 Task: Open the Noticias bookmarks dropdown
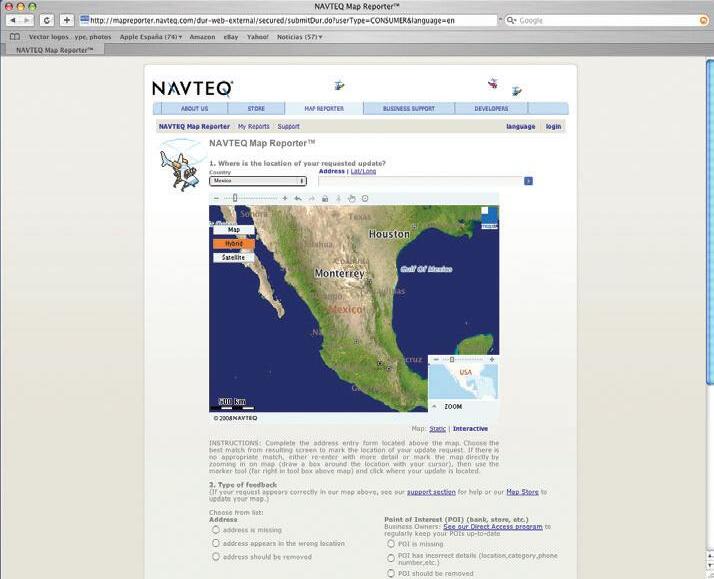click(300, 37)
